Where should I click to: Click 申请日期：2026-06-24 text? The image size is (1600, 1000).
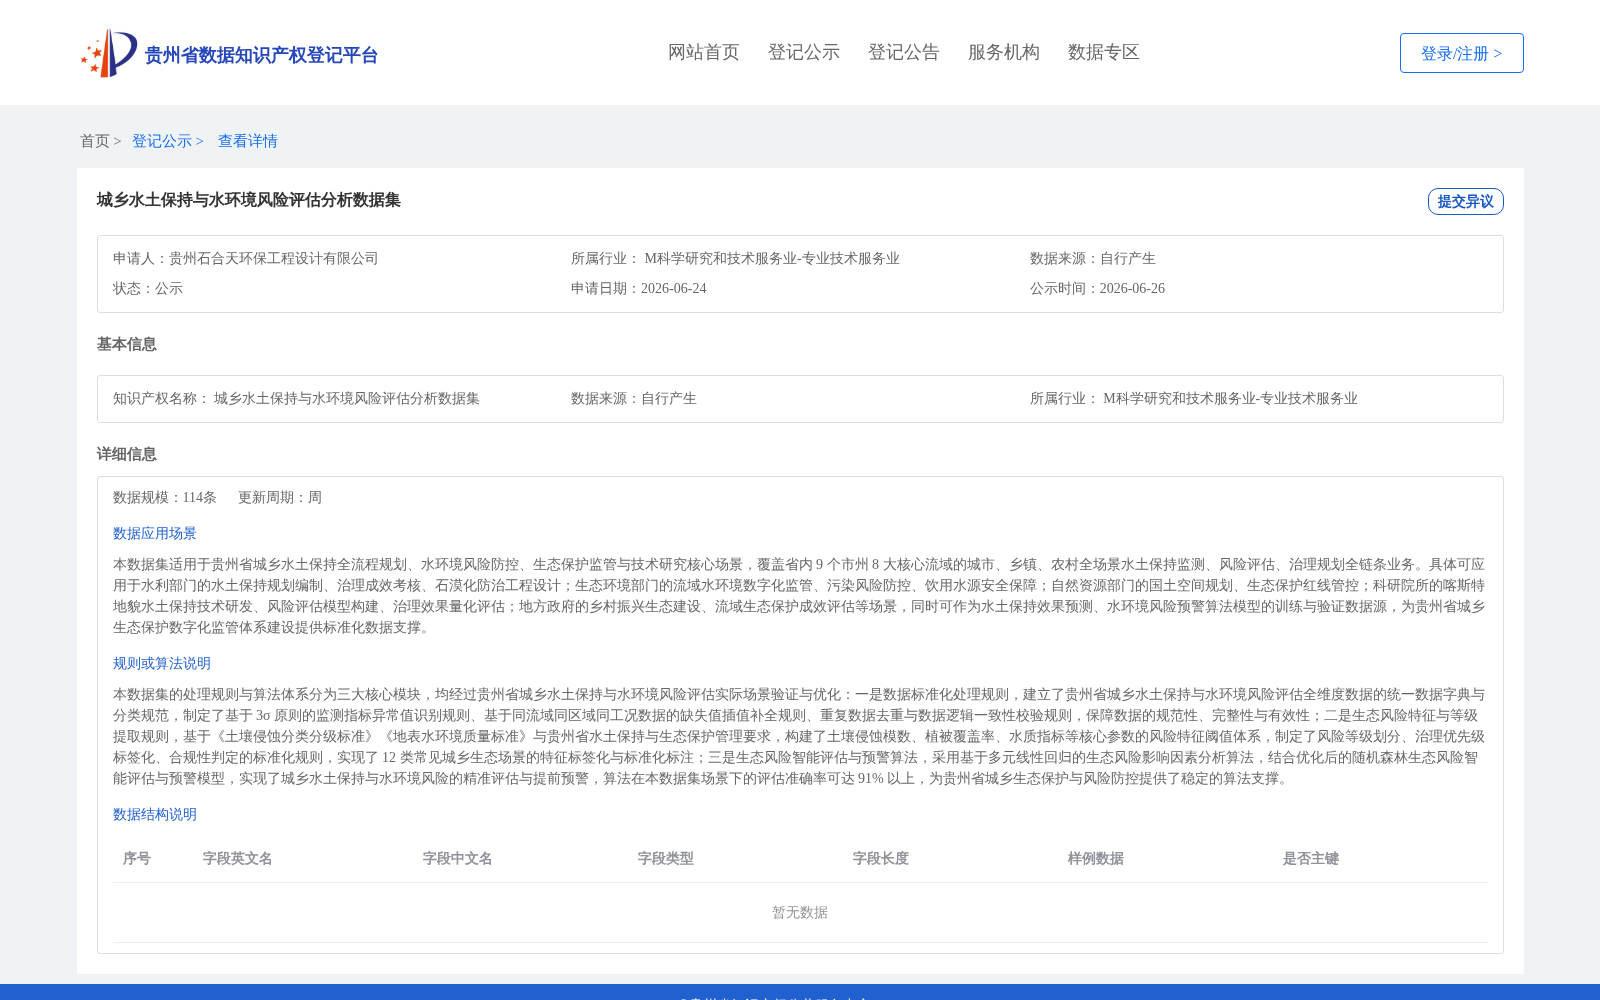pos(638,288)
